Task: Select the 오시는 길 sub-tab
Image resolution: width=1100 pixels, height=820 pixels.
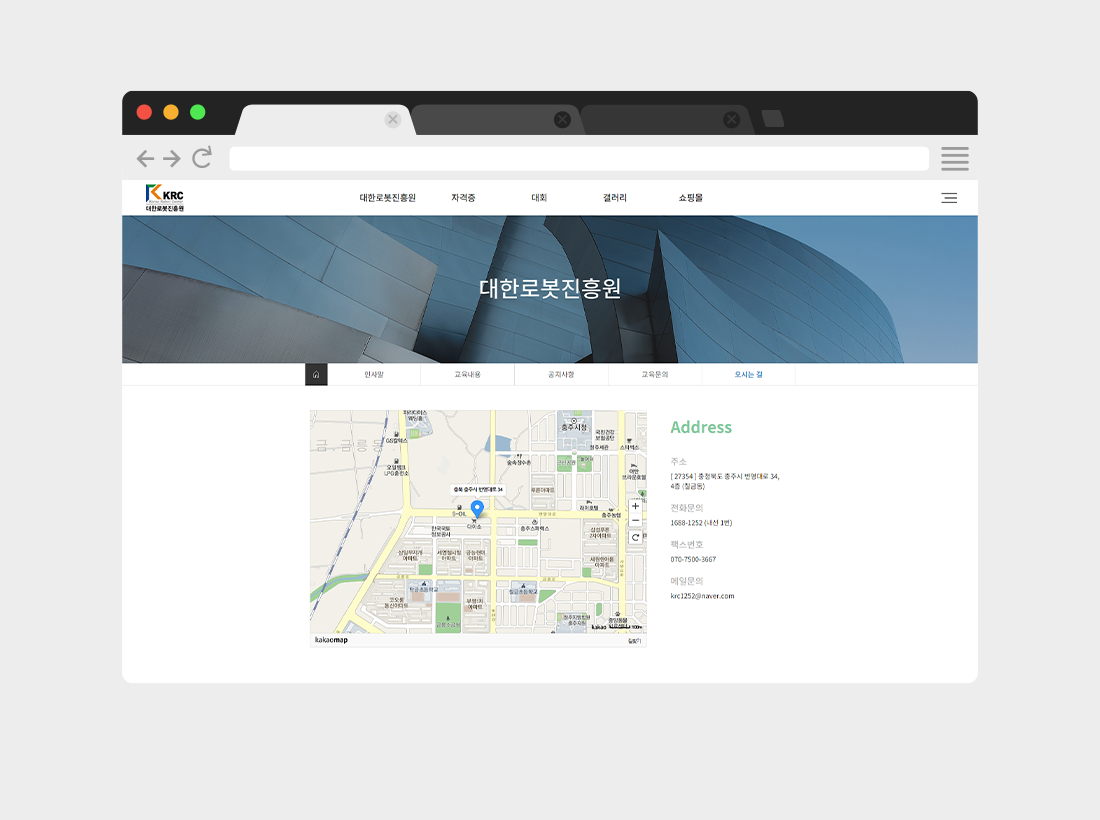Action: tap(748, 375)
